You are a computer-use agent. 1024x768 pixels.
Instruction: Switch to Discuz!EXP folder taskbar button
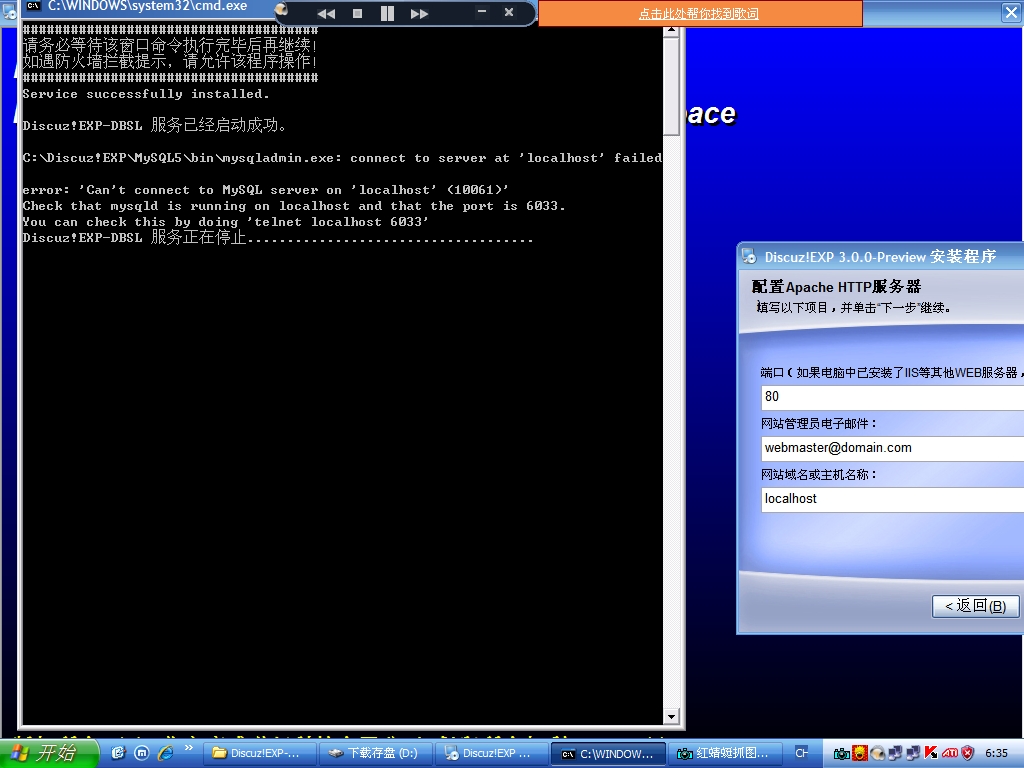point(259,753)
